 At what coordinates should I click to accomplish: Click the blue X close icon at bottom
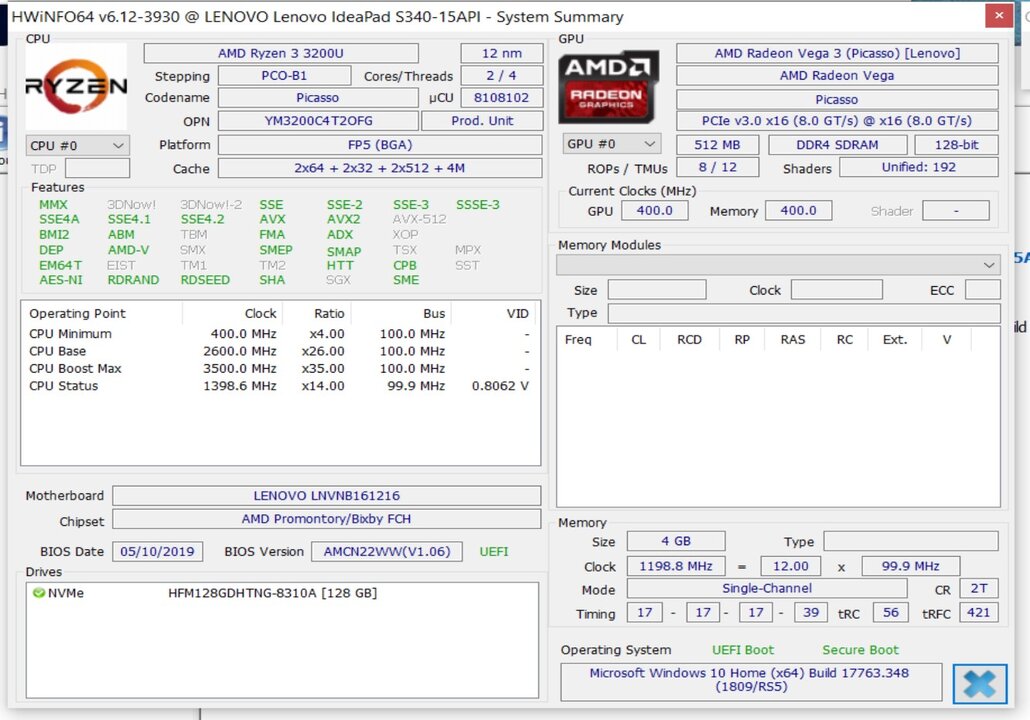tap(979, 684)
